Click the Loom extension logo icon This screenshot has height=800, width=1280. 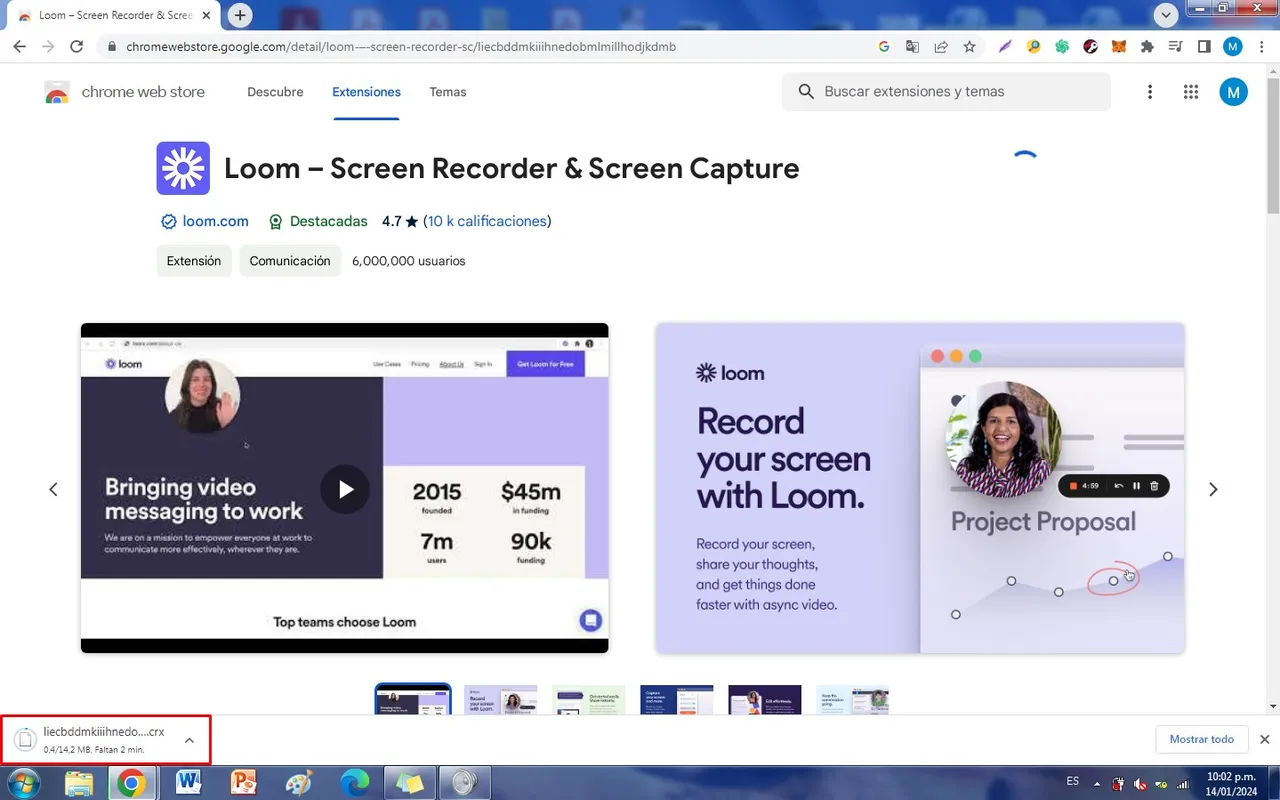click(x=183, y=168)
